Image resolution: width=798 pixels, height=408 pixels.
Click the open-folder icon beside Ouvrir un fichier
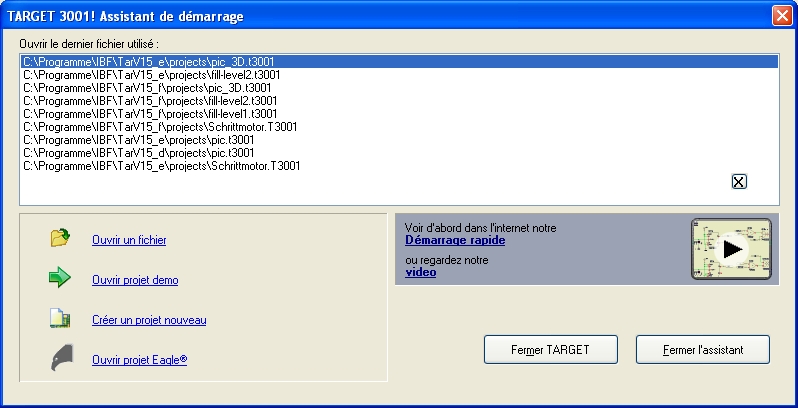pyautogui.click(x=61, y=238)
